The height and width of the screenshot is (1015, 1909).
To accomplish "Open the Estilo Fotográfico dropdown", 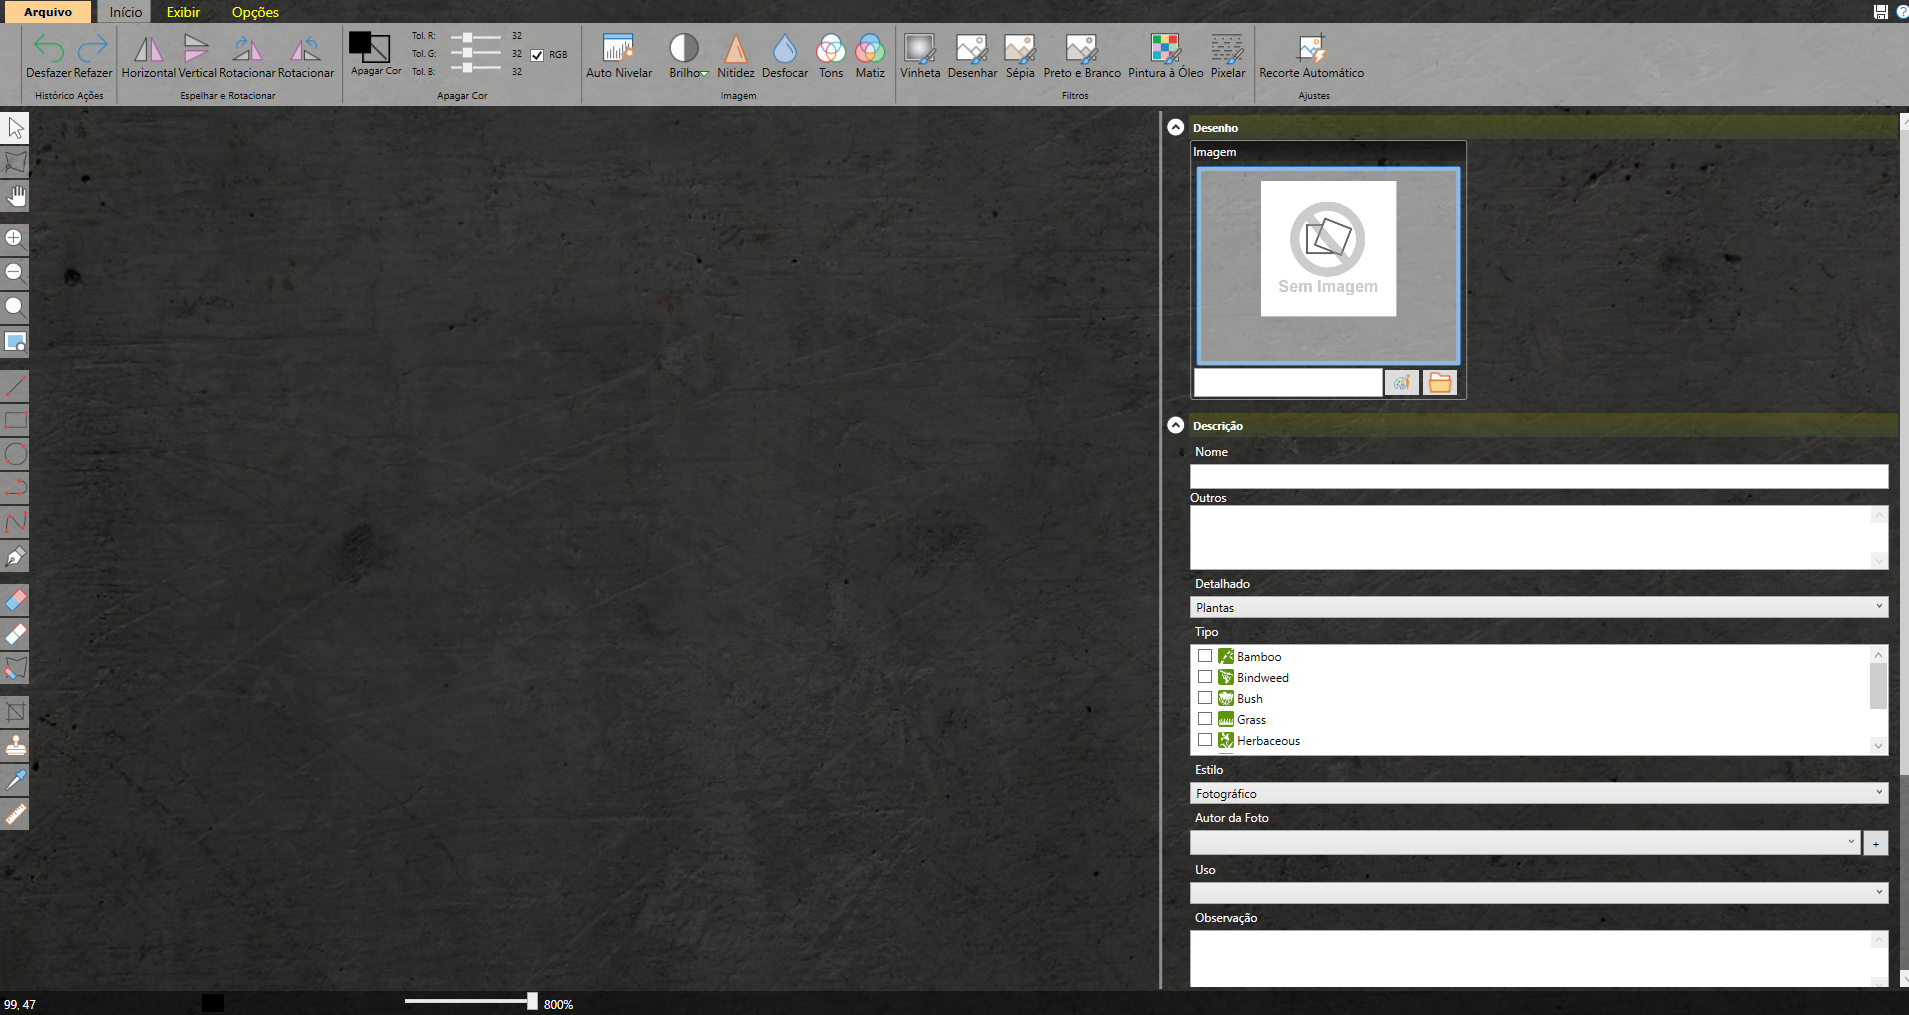I will 1538,793.
